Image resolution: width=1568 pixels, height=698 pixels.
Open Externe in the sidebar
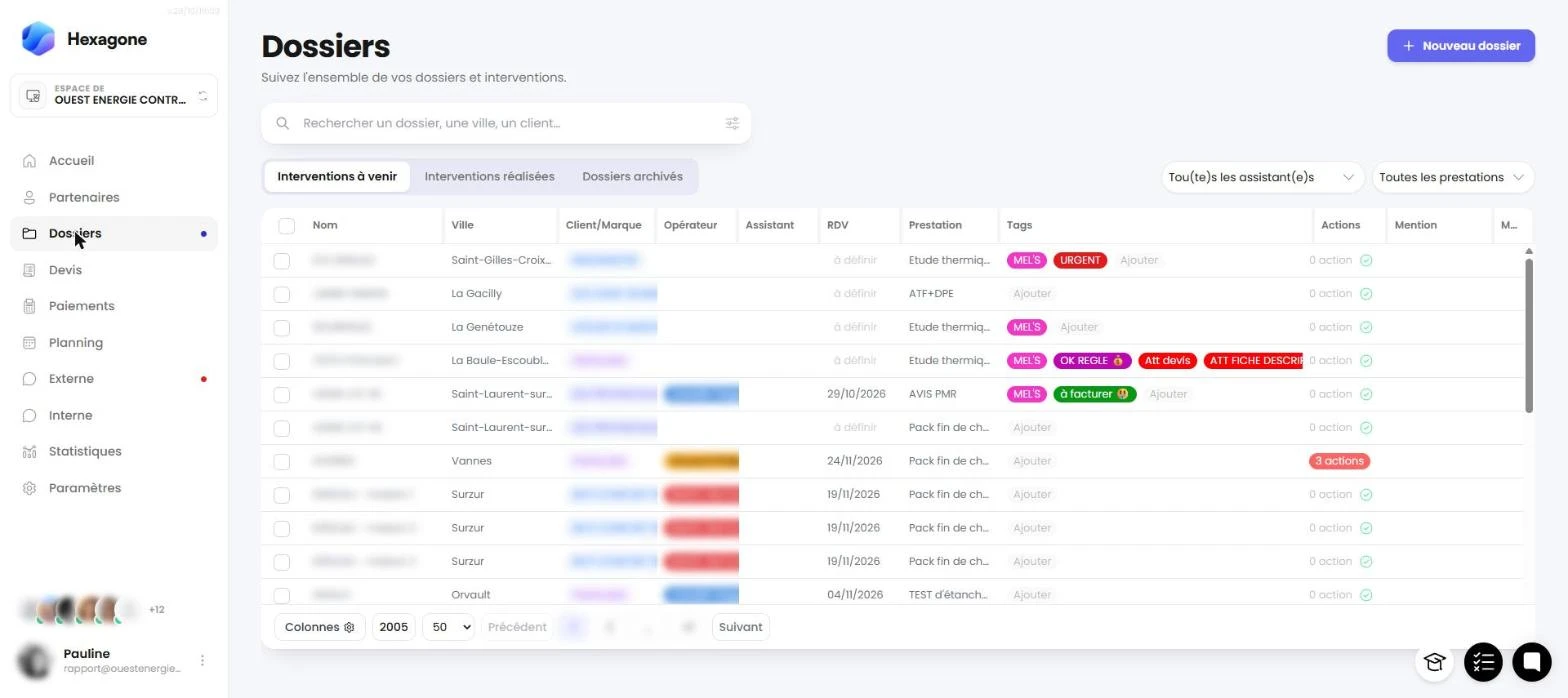[114, 379]
